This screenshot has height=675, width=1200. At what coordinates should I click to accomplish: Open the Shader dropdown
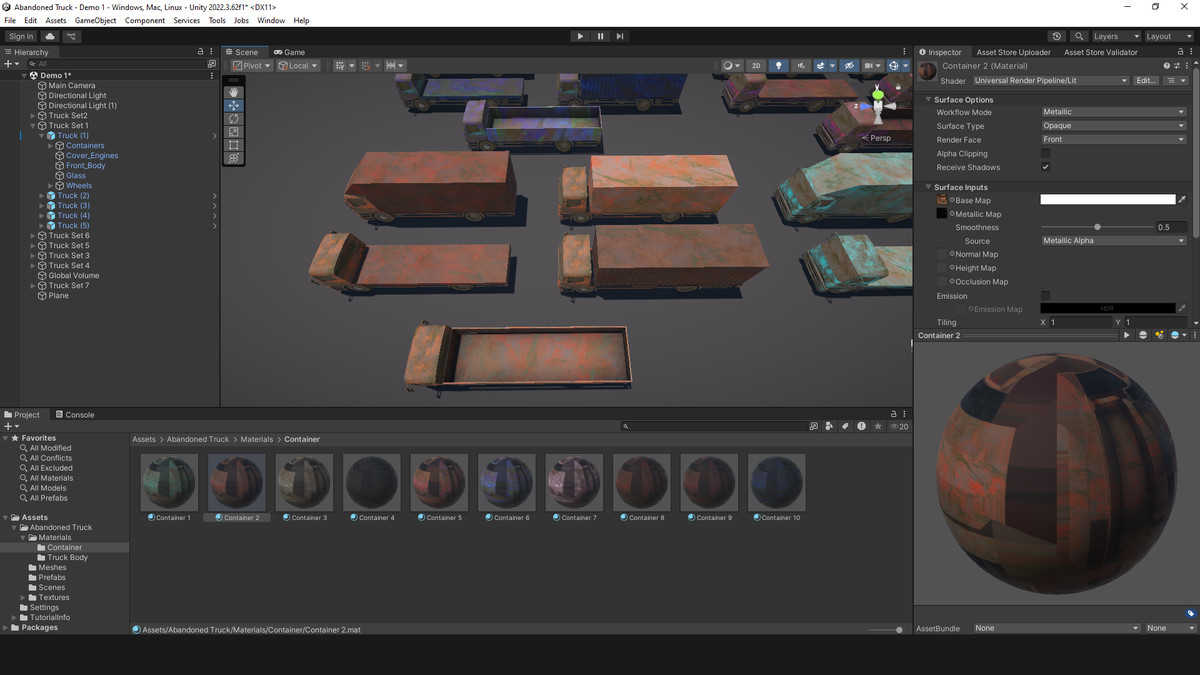(x=1050, y=80)
